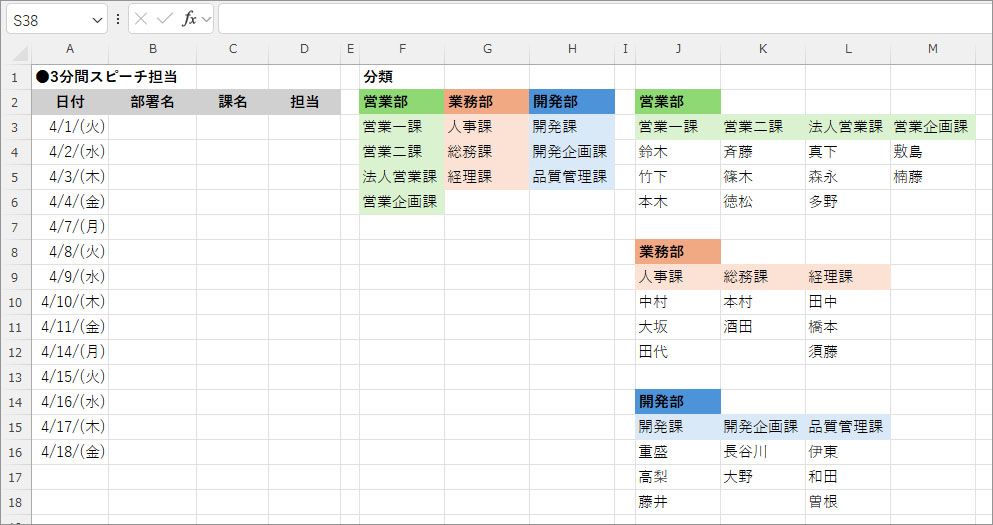The image size is (993, 525).
Task: Select 品質管理課 cell in column H
Action: [x=572, y=177]
